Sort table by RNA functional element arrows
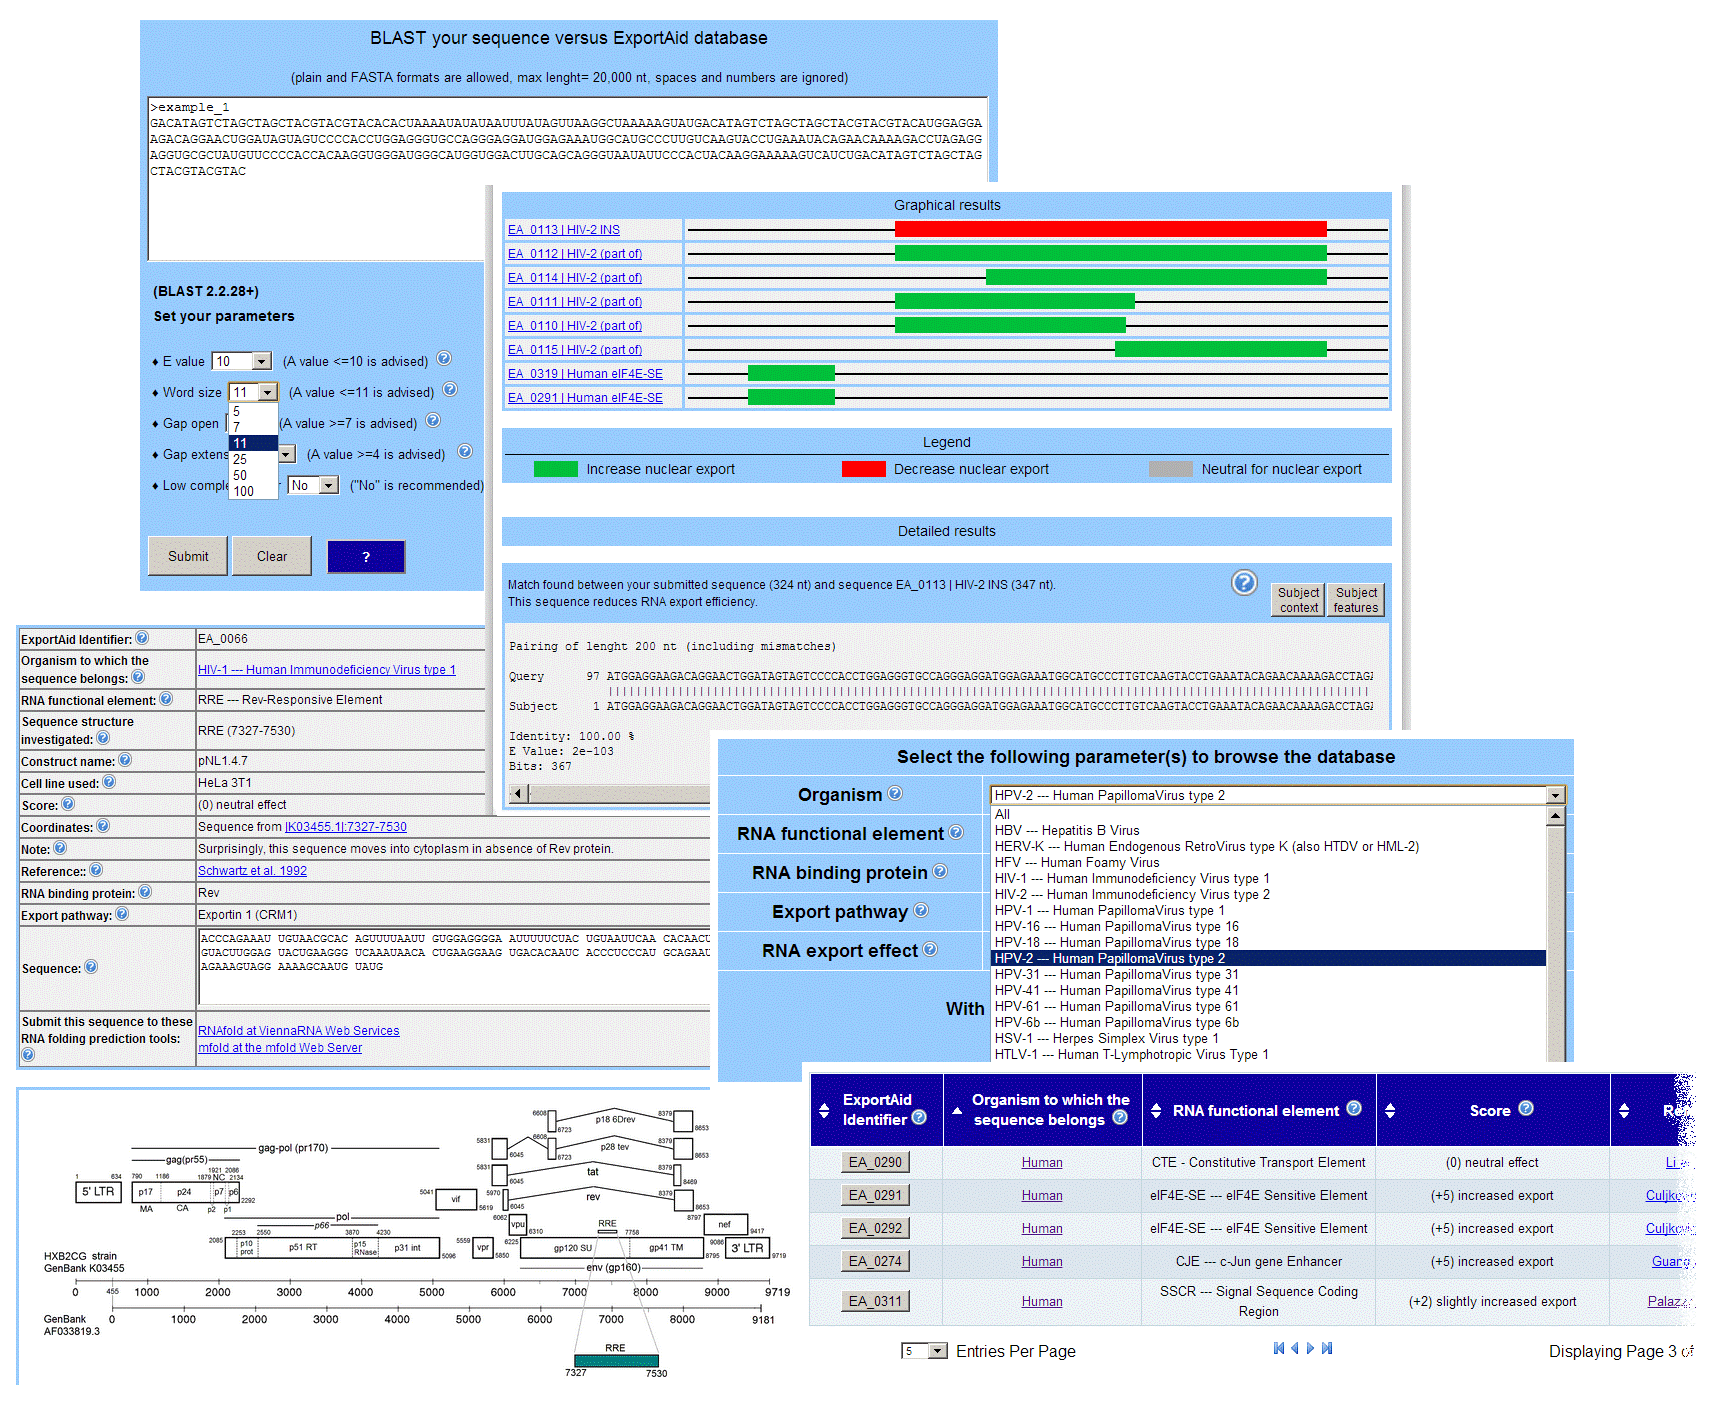Viewport: 1719px width, 1404px height. point(1156,1111)
